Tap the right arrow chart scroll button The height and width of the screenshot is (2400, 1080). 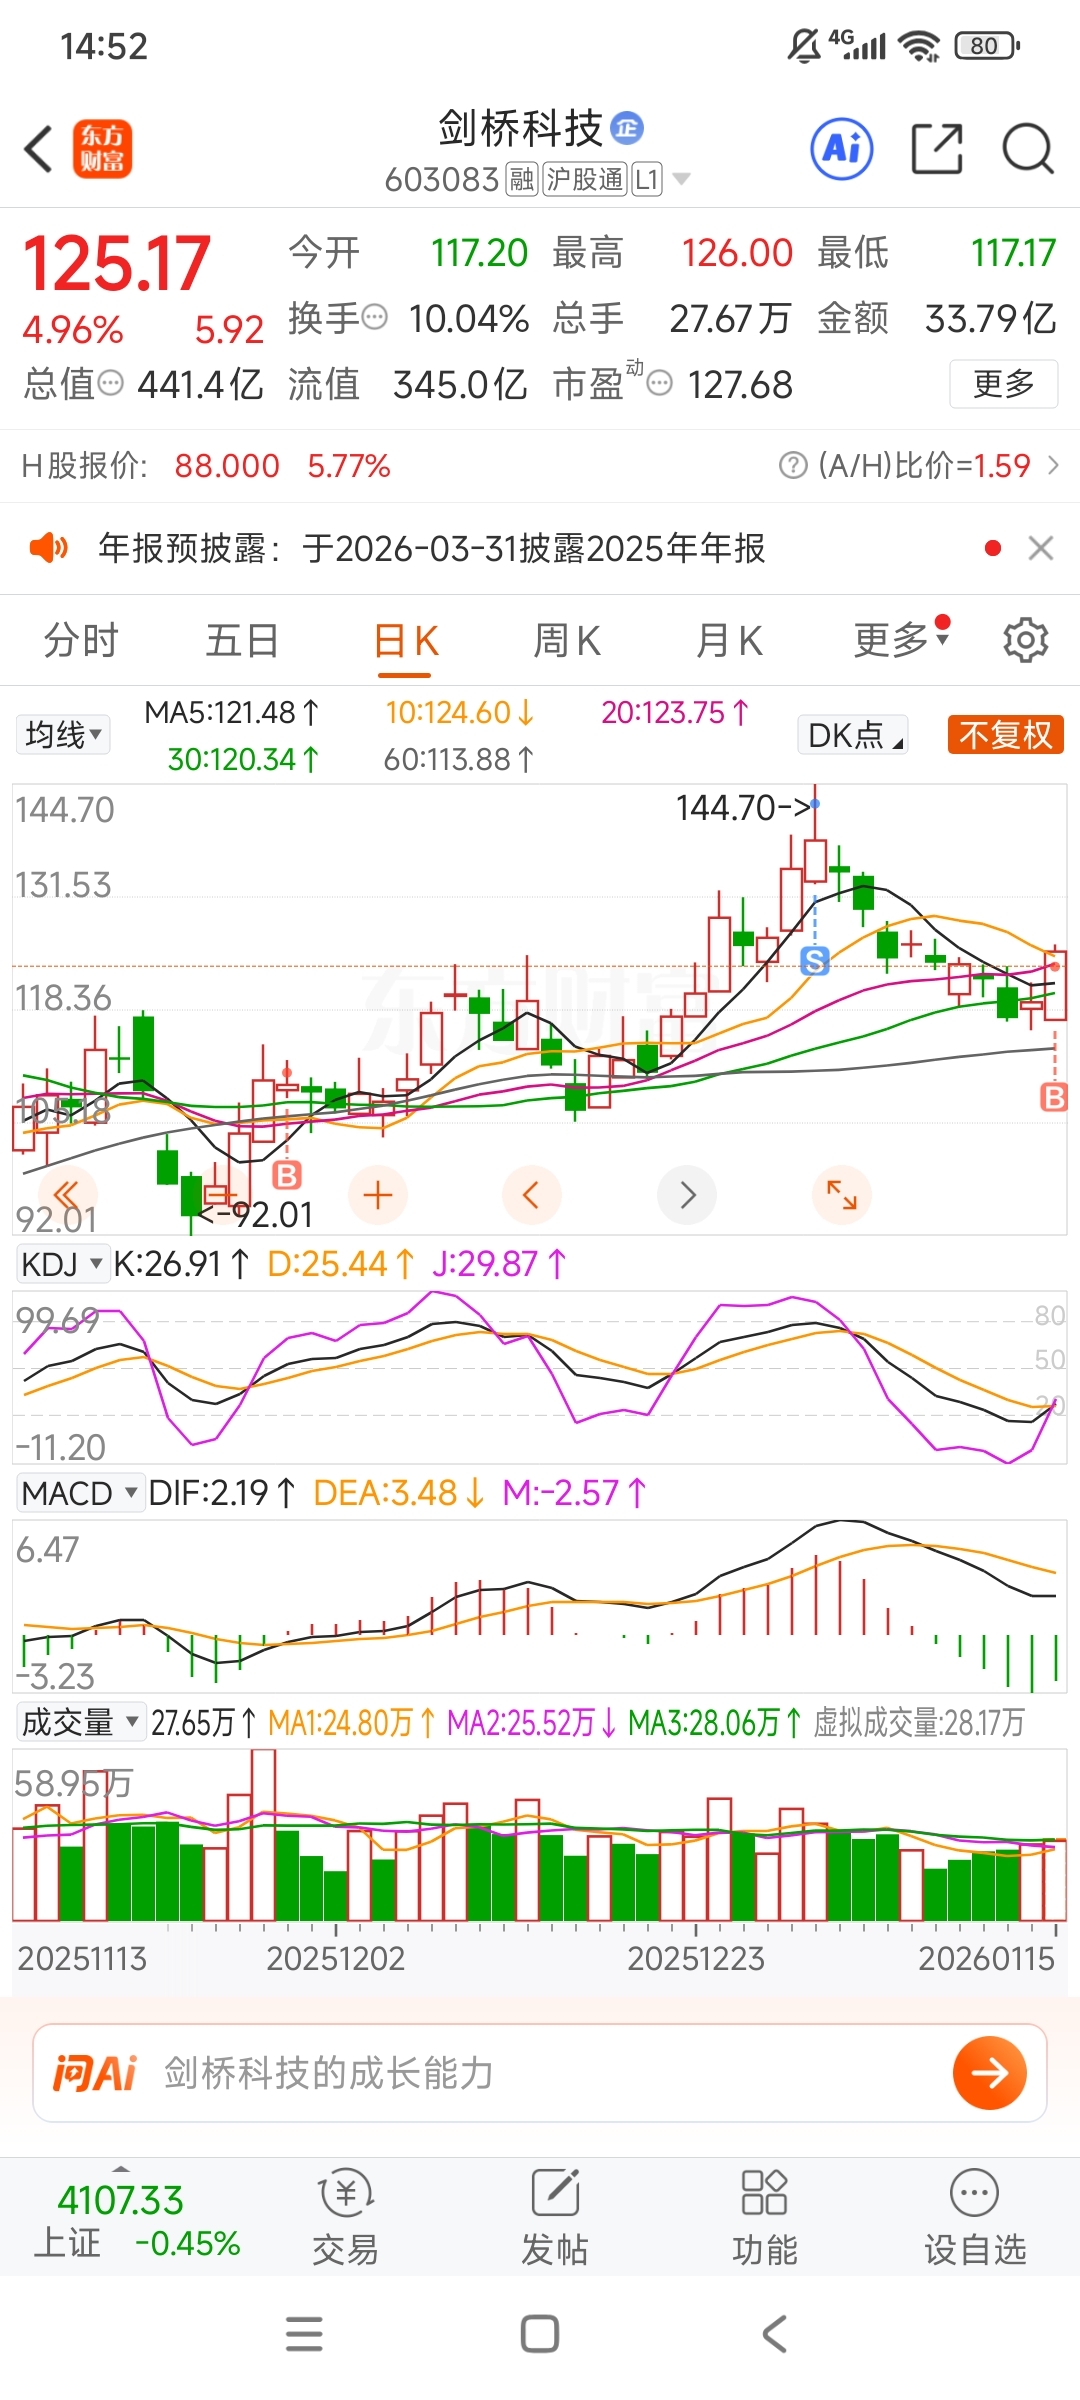[687, 1195]
